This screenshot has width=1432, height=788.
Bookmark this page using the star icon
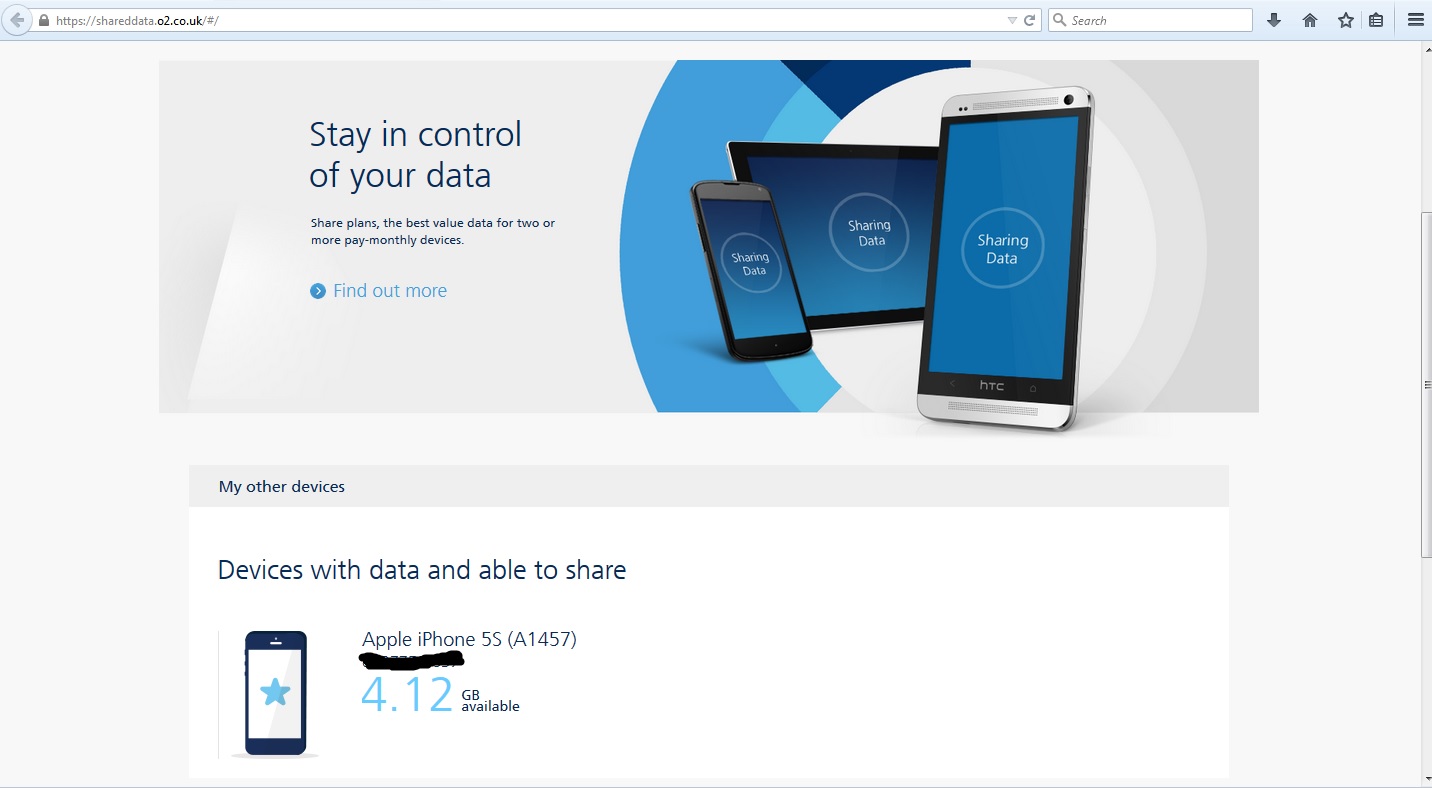pyautogui.click(x=1345, y=19)
